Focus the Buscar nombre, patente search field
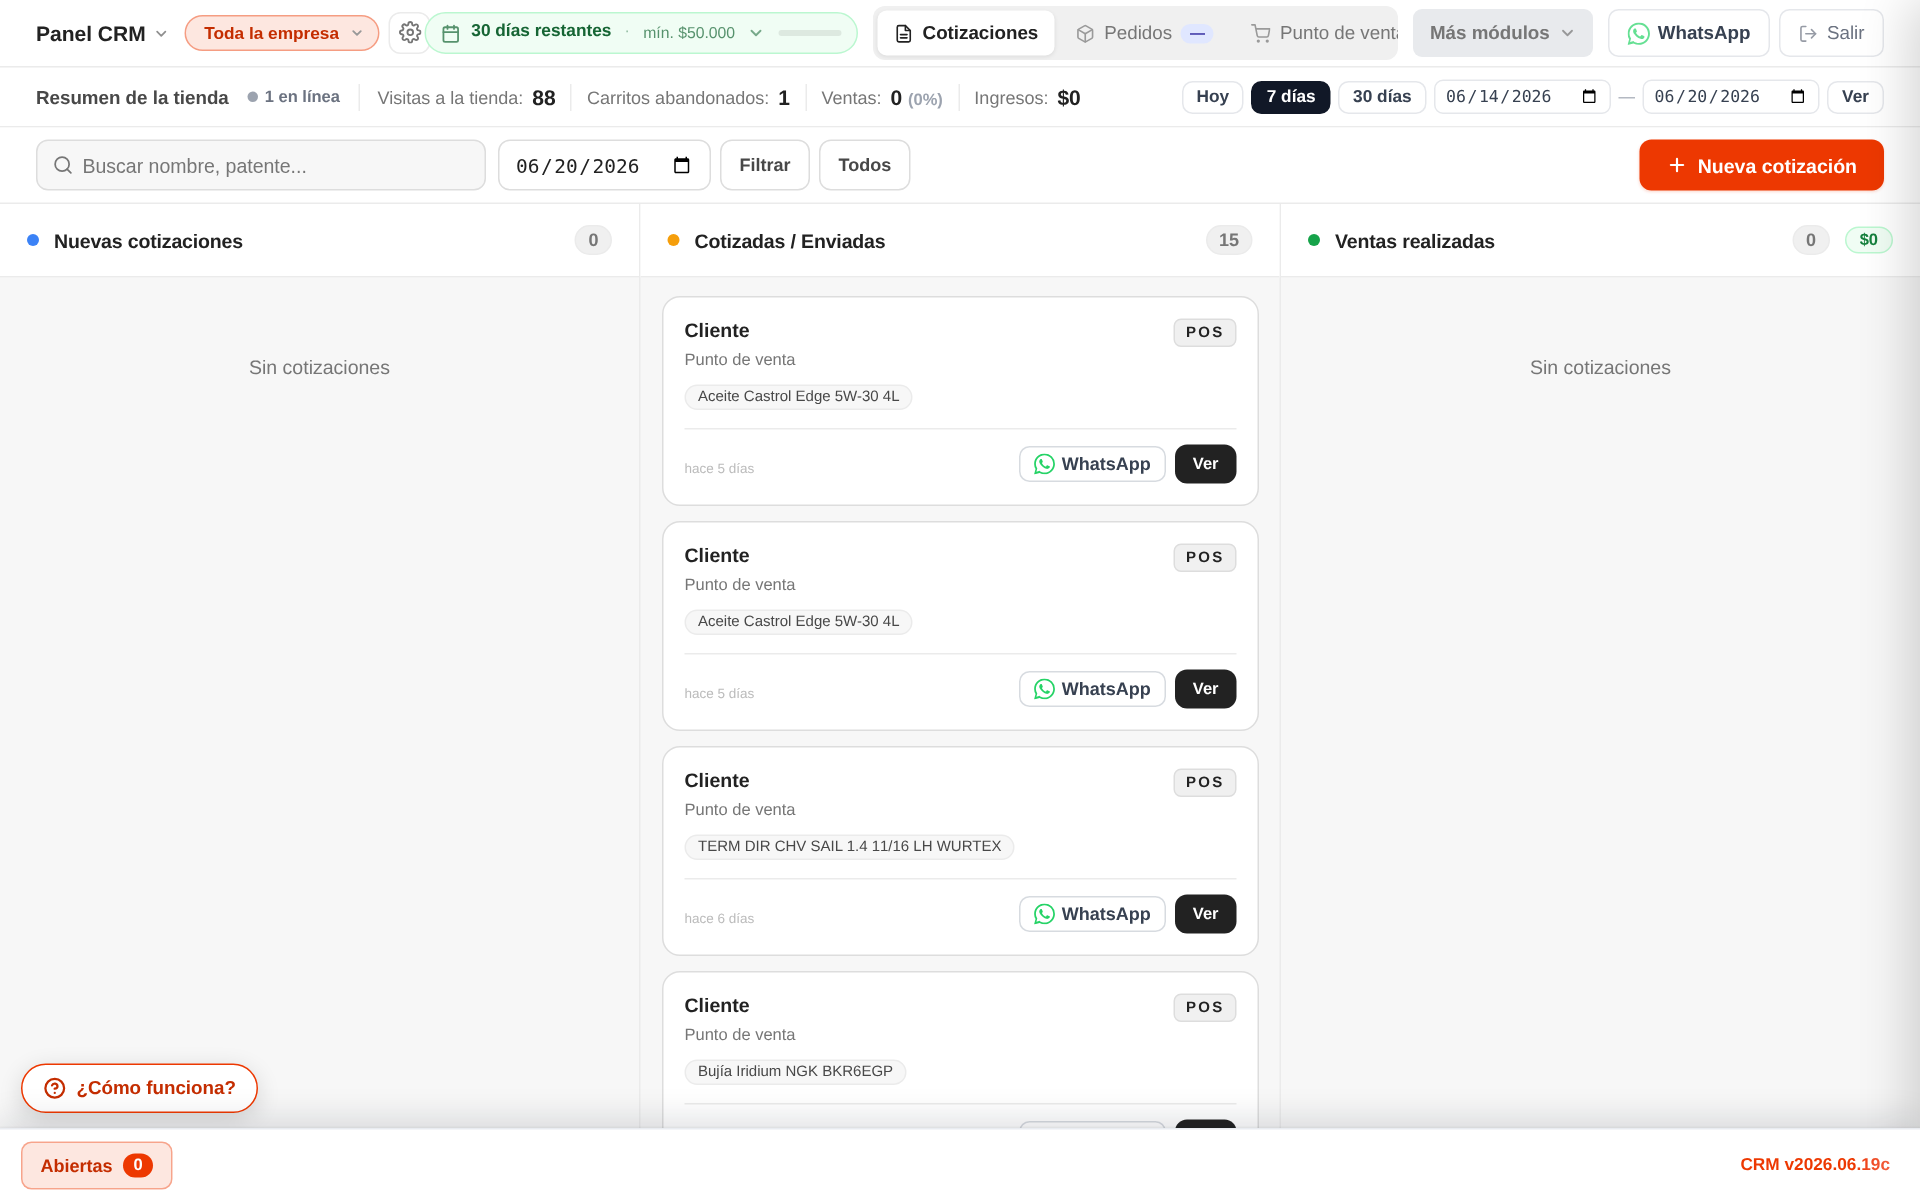 261,165
